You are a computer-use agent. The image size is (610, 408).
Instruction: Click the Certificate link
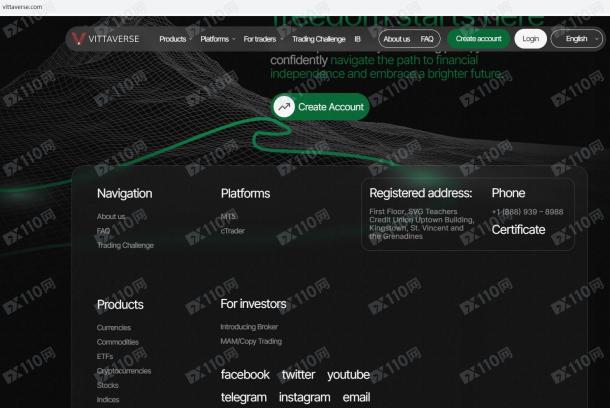point(518,229)
